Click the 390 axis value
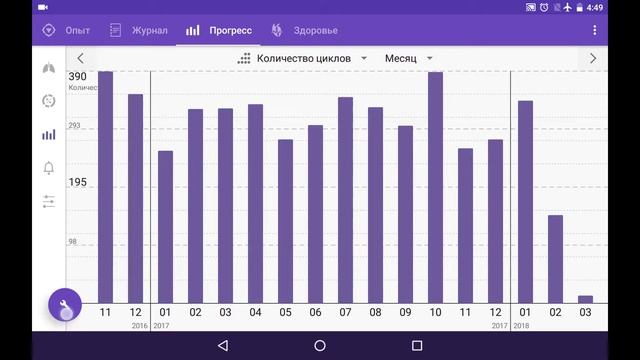 (x=78, y=76)
